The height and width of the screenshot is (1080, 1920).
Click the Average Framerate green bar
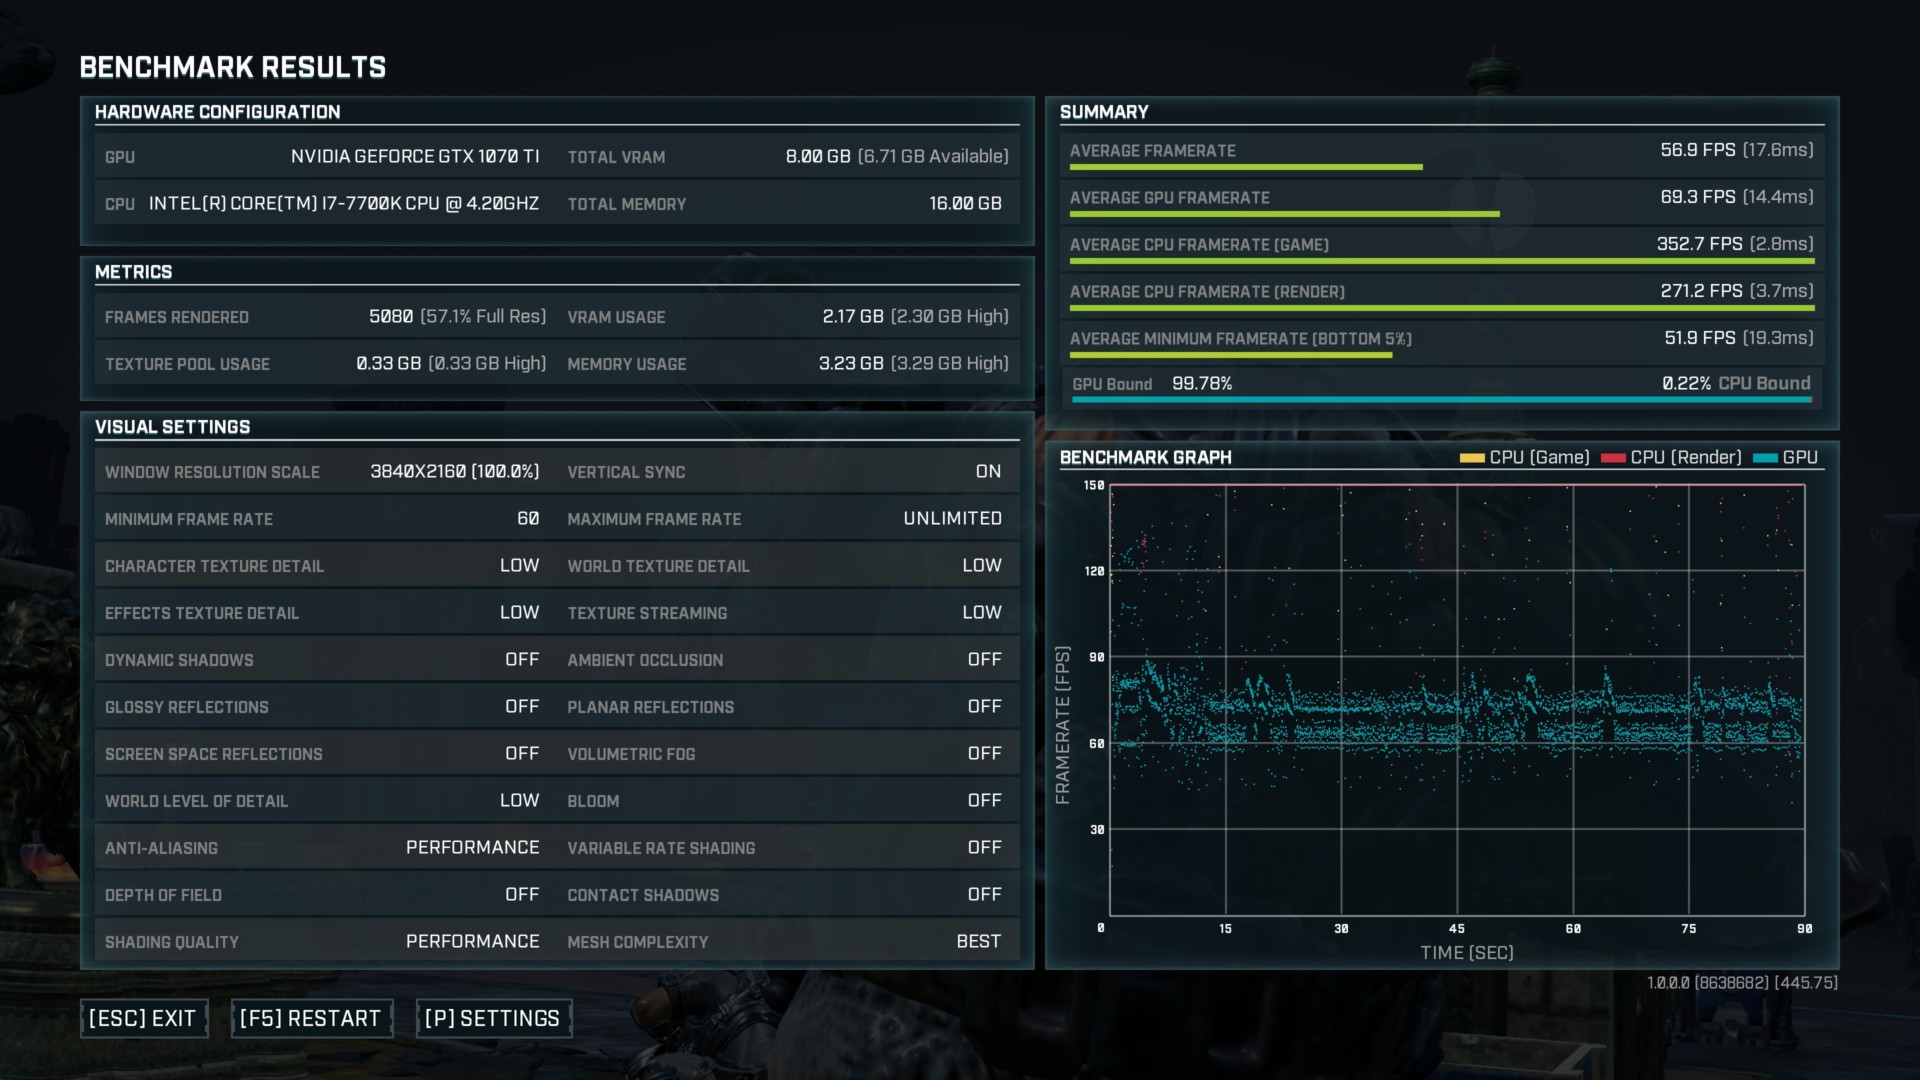tap(1245, 167)
